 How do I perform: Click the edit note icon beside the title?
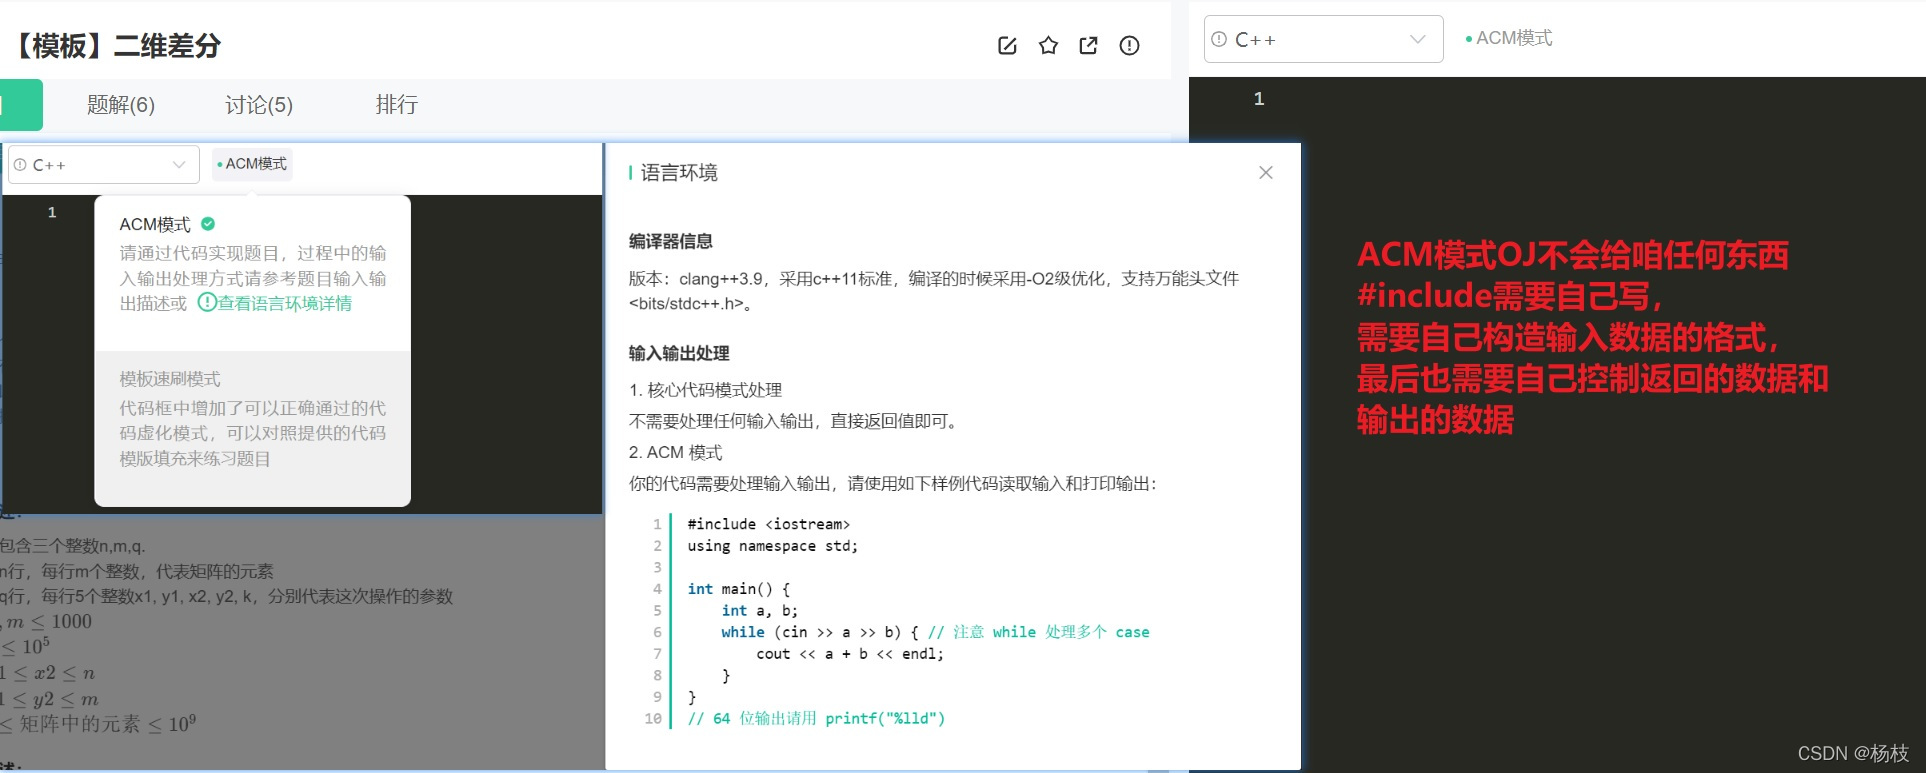[1007, 45]
